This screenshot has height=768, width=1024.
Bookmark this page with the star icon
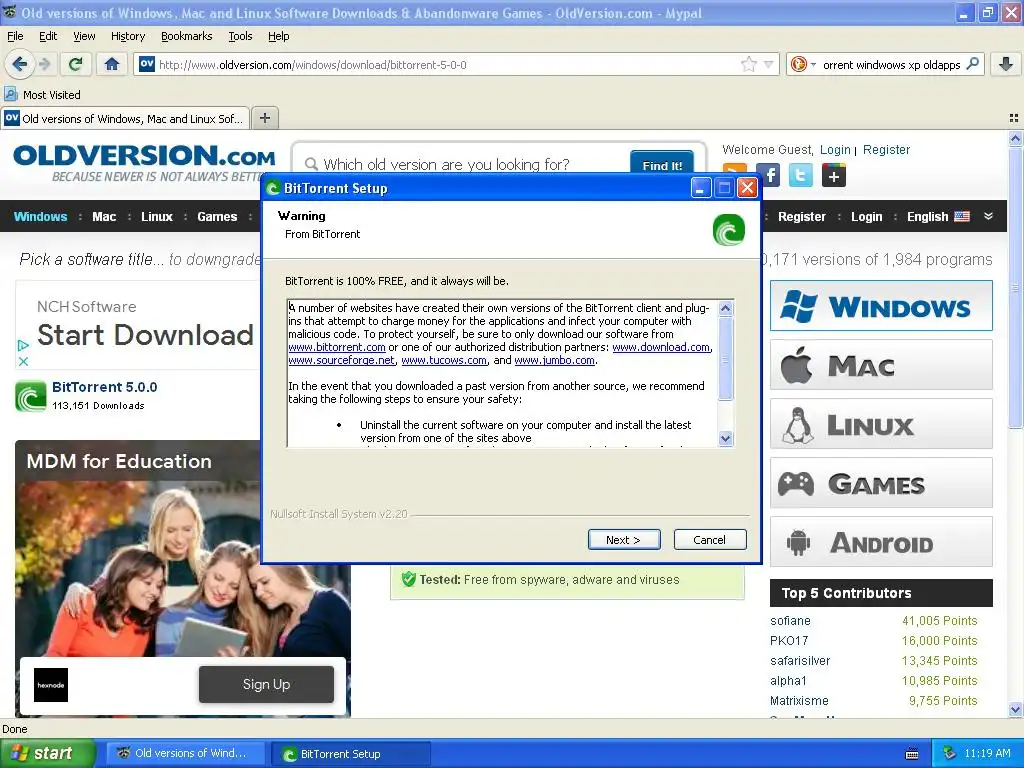(748, 64)
